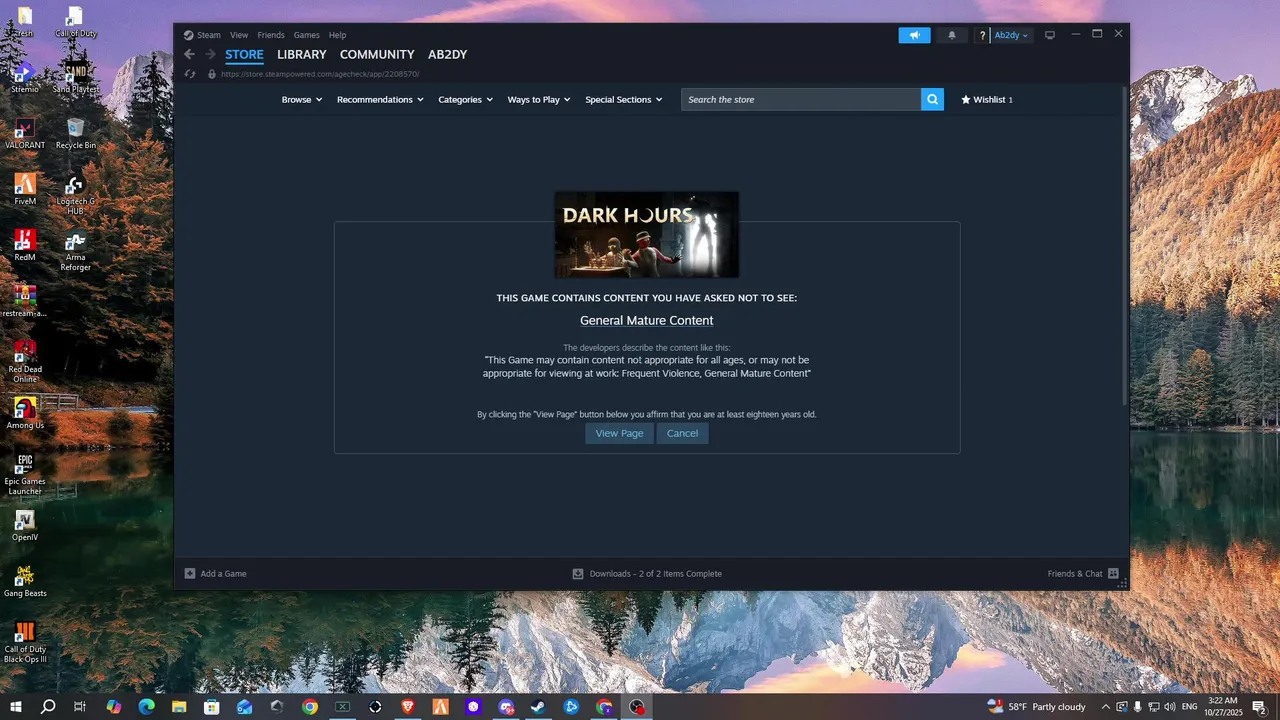Expand the Browse dropdown
The width and height of the screenshot is (1280, 720).
pyautogui.click(x=301, y=100)
